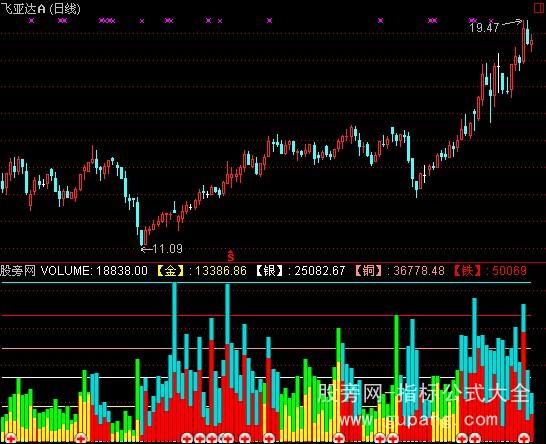This screenshot has height=444, width=546.
Task: Click the white 【银】 25082.67 value
Action: pos(301,271)
